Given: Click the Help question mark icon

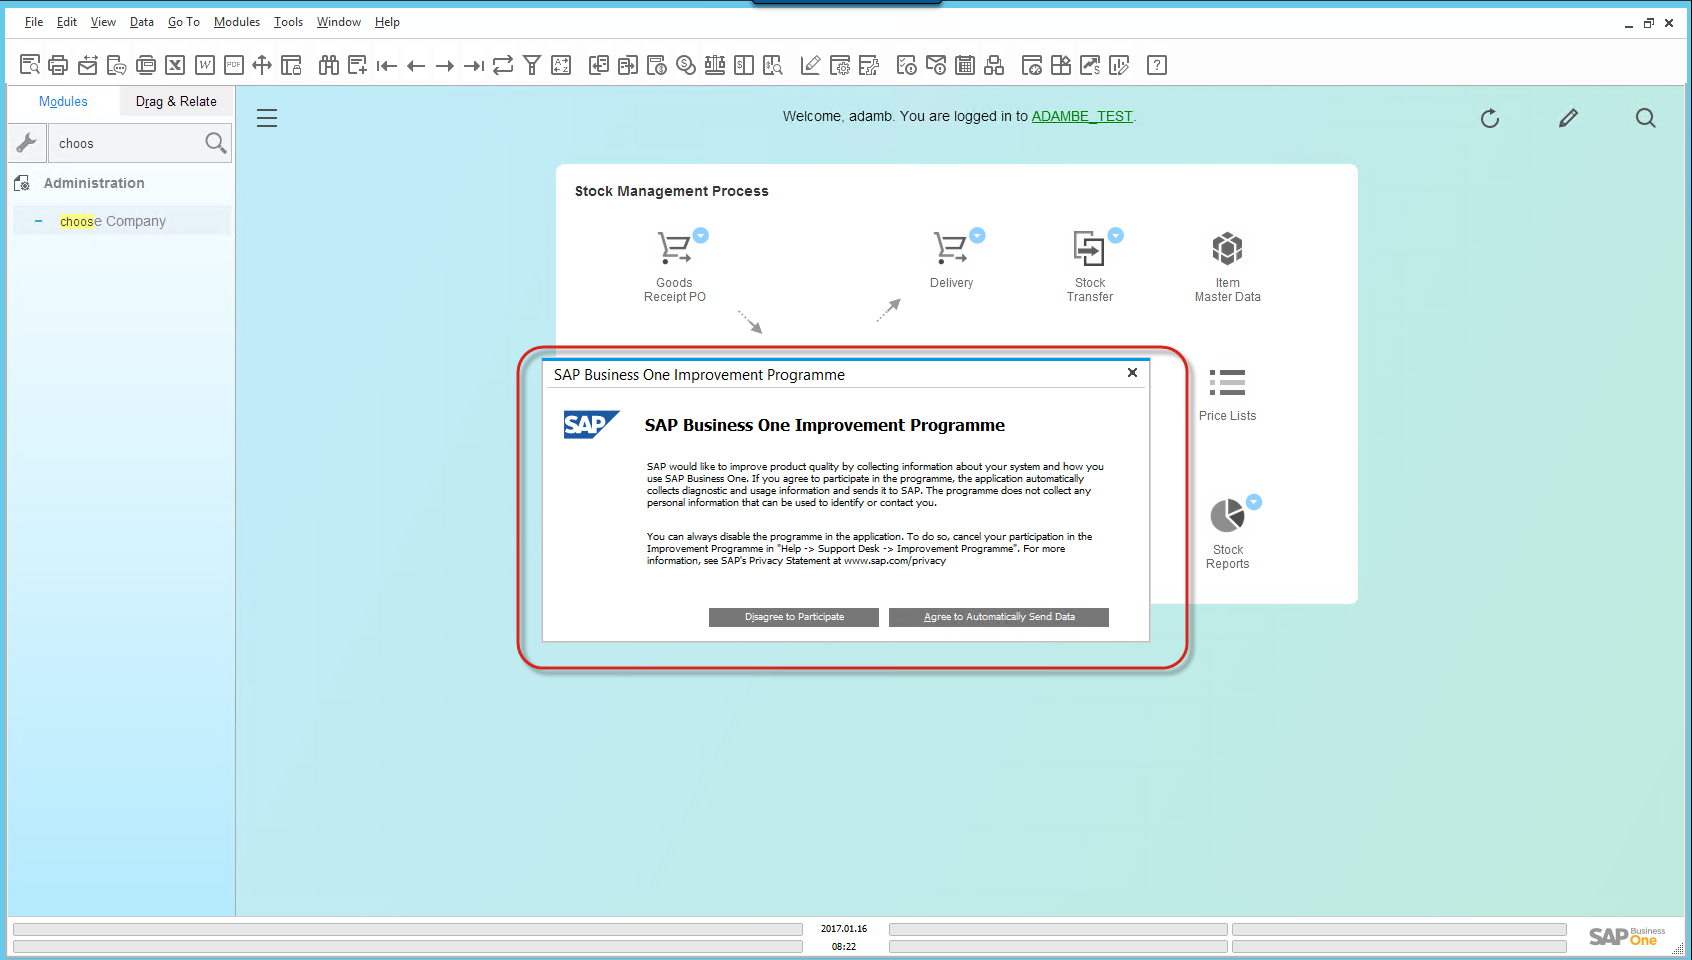Looking at the screenshot, I should (x=1157, y=65).
